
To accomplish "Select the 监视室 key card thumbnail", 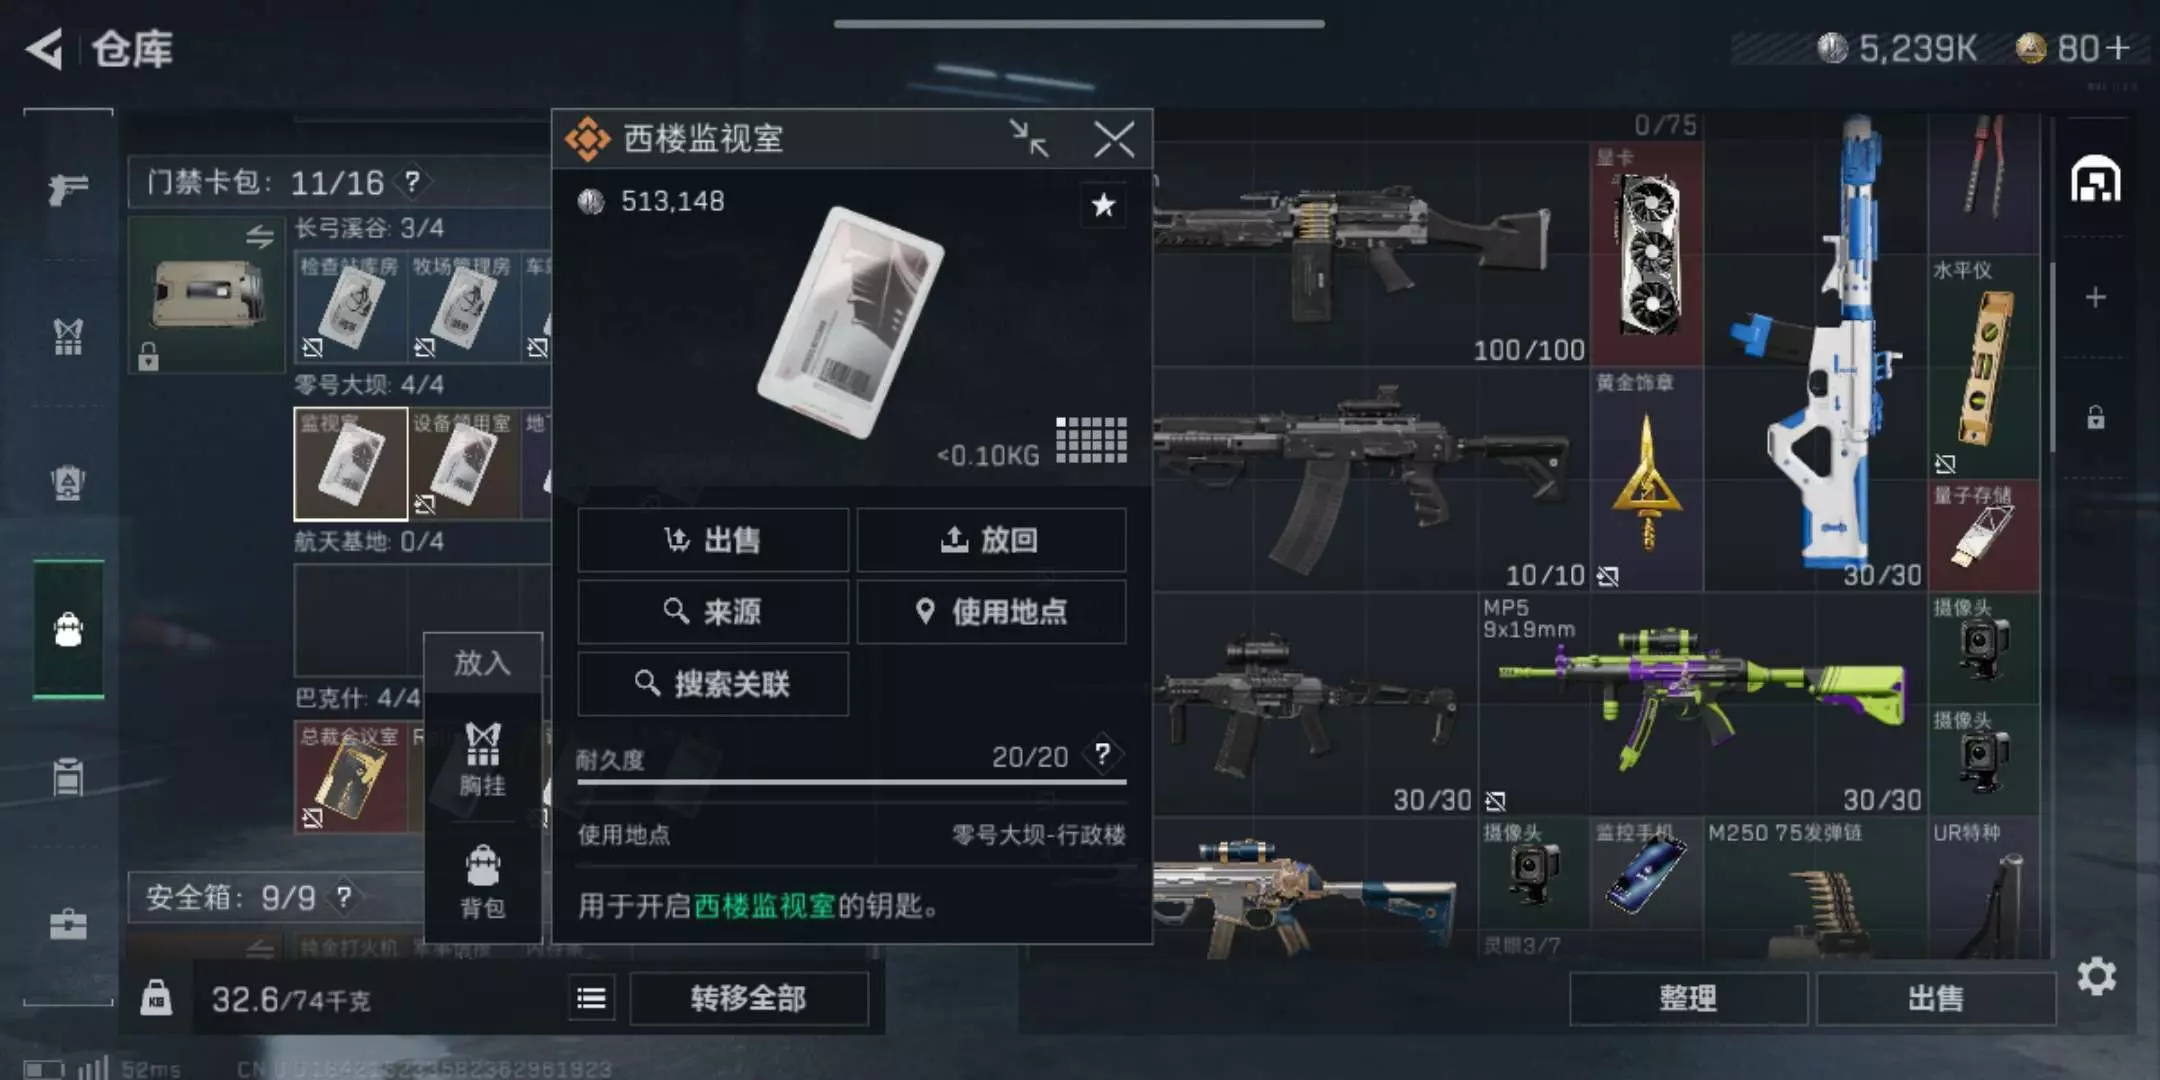I will pos(350,463).
